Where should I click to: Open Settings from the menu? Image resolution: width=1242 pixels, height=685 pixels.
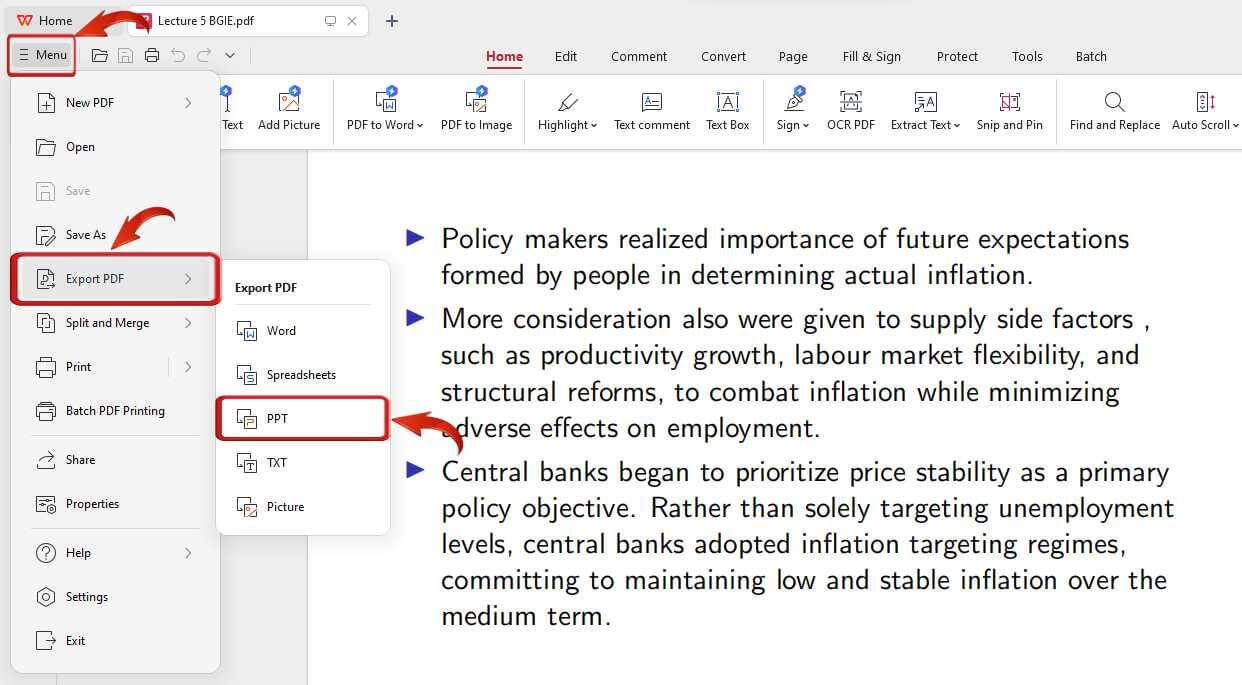pos(115,596)
